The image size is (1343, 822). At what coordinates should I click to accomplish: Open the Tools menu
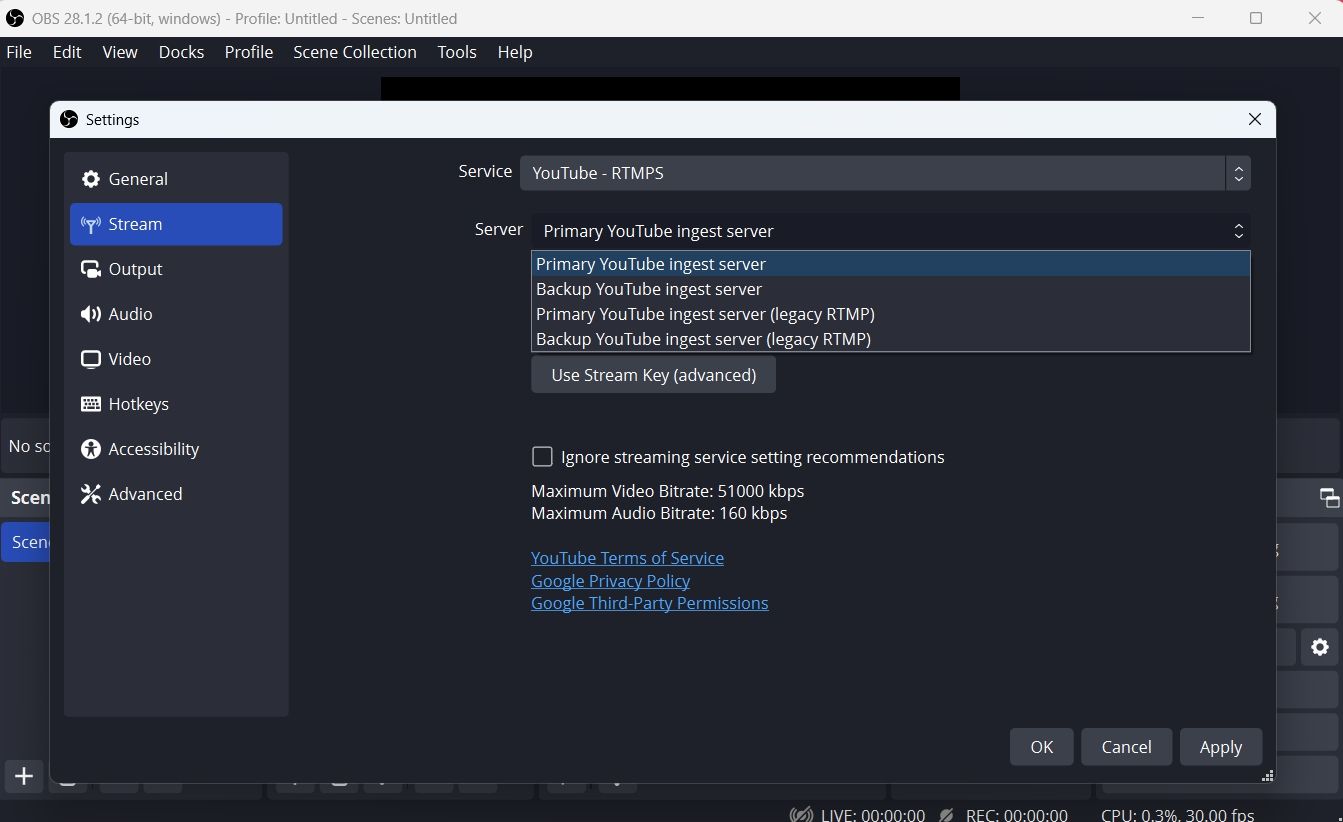(456, 52)
